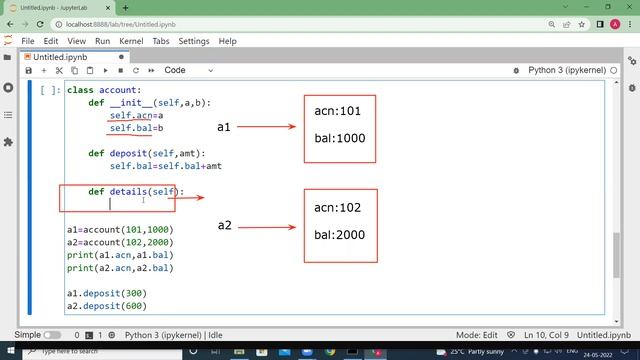Restart the kernel
This screenshot has width=640, height=360.
click(136, 71)
